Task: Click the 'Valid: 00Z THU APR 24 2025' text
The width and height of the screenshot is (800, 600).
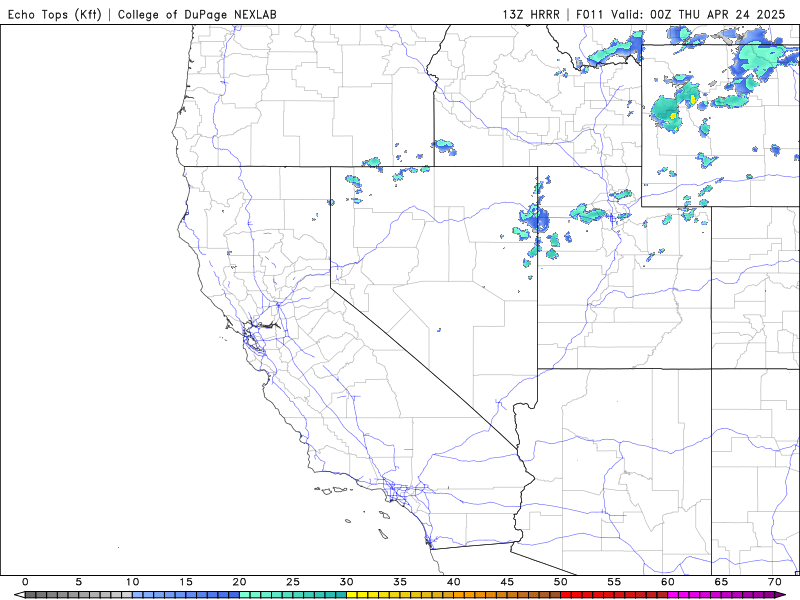Action: click(698, 14)
